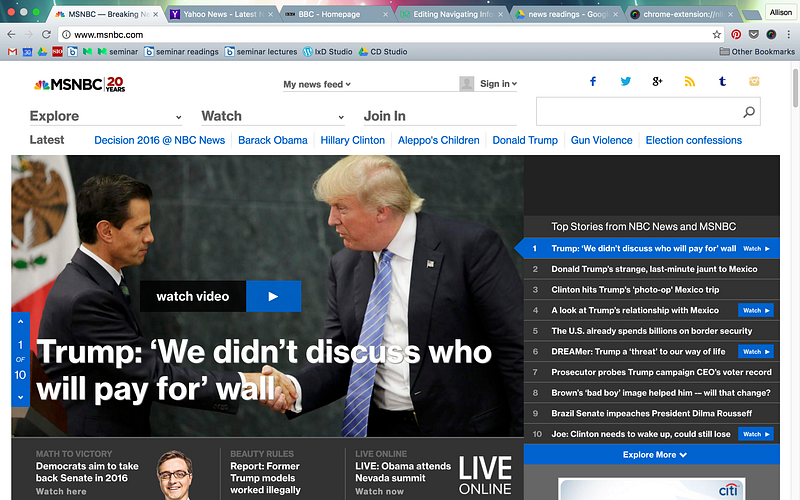This screenshot has width=800, height=500.
Task: Open My news feed dropdown
Action: [317, 84]
